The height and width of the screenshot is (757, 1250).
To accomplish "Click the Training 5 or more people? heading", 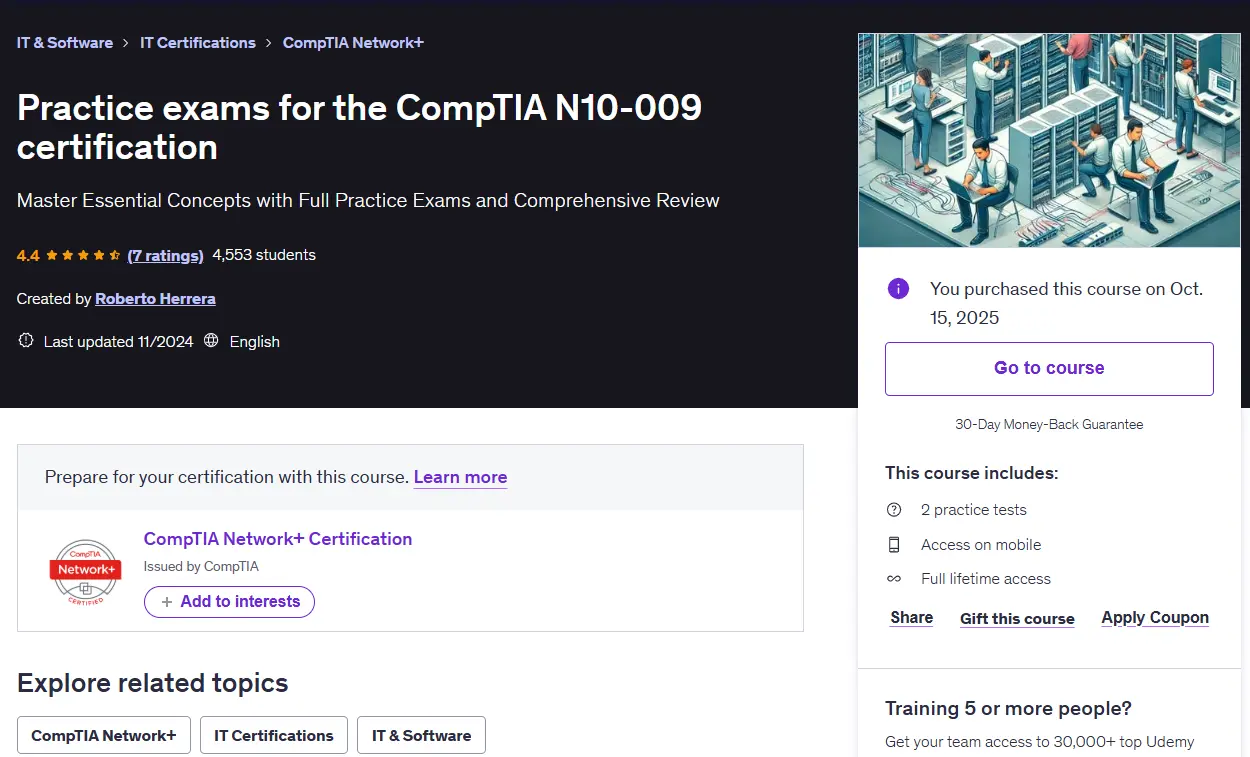I will click(1008, 709).
